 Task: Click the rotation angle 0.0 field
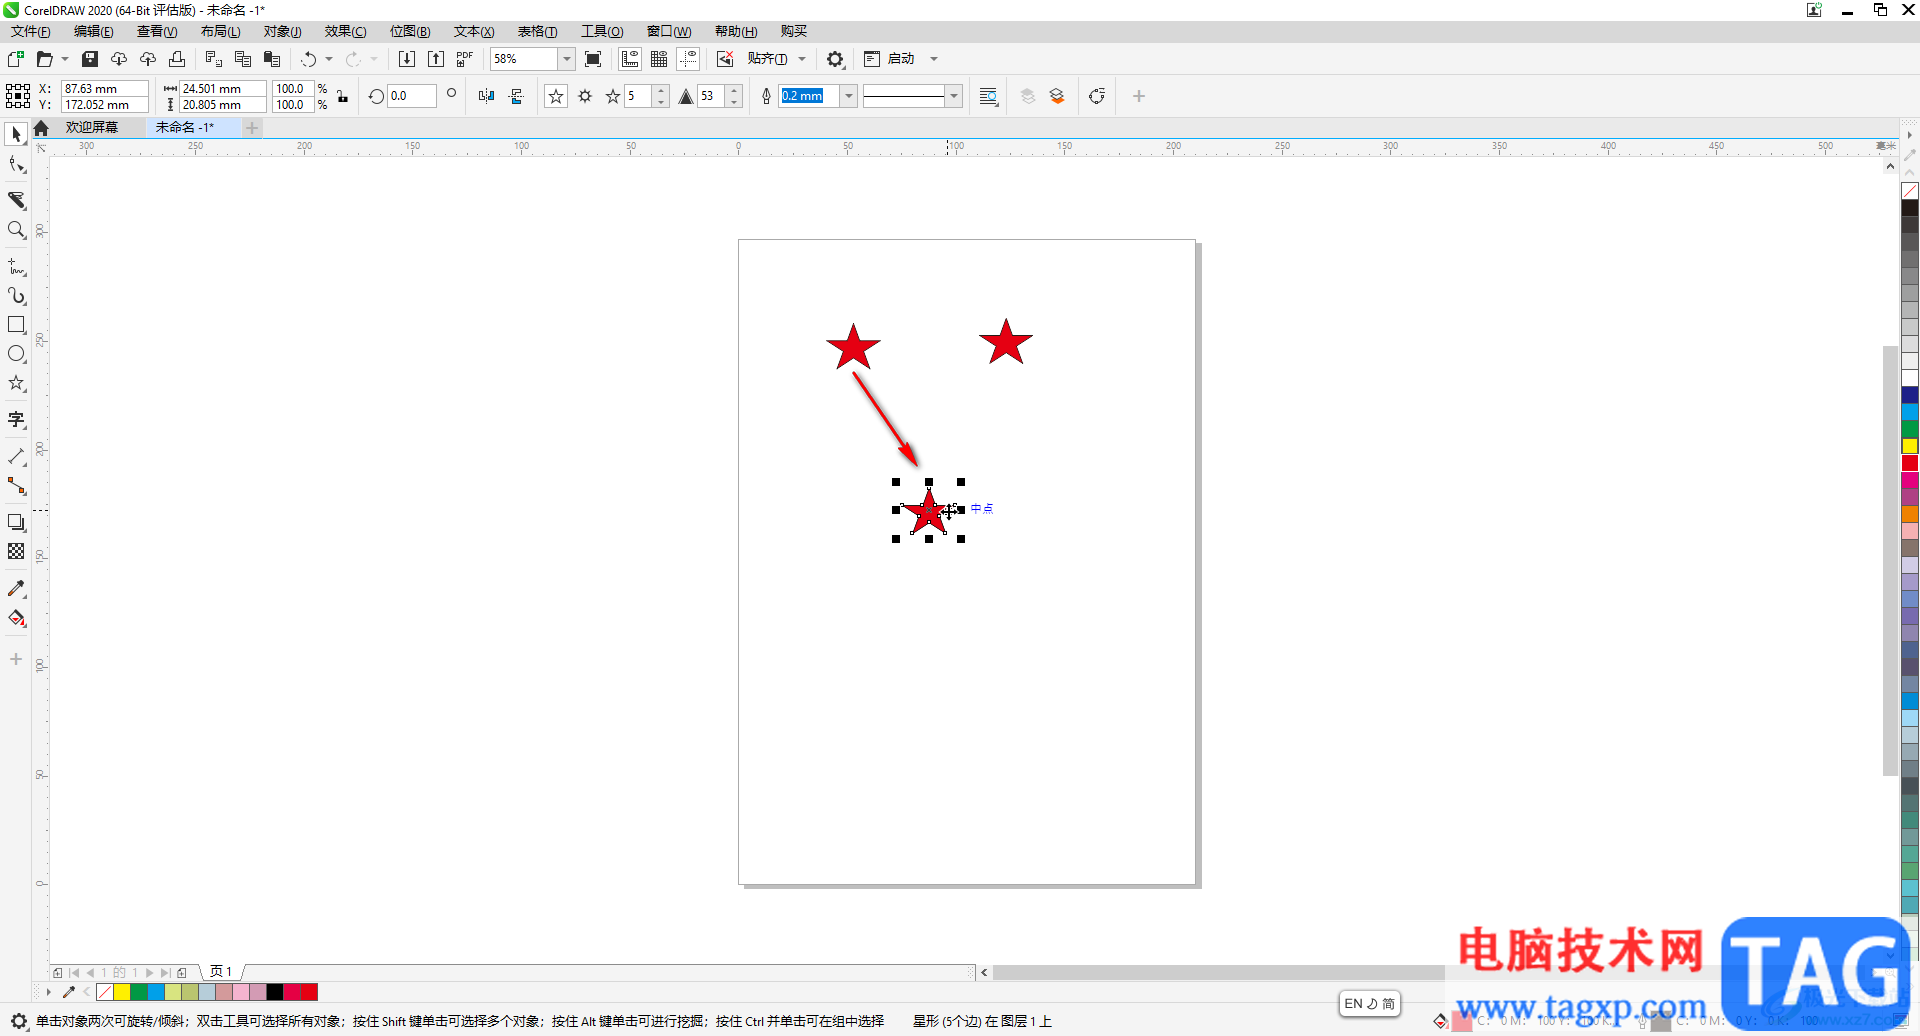[x=411, y=96]
